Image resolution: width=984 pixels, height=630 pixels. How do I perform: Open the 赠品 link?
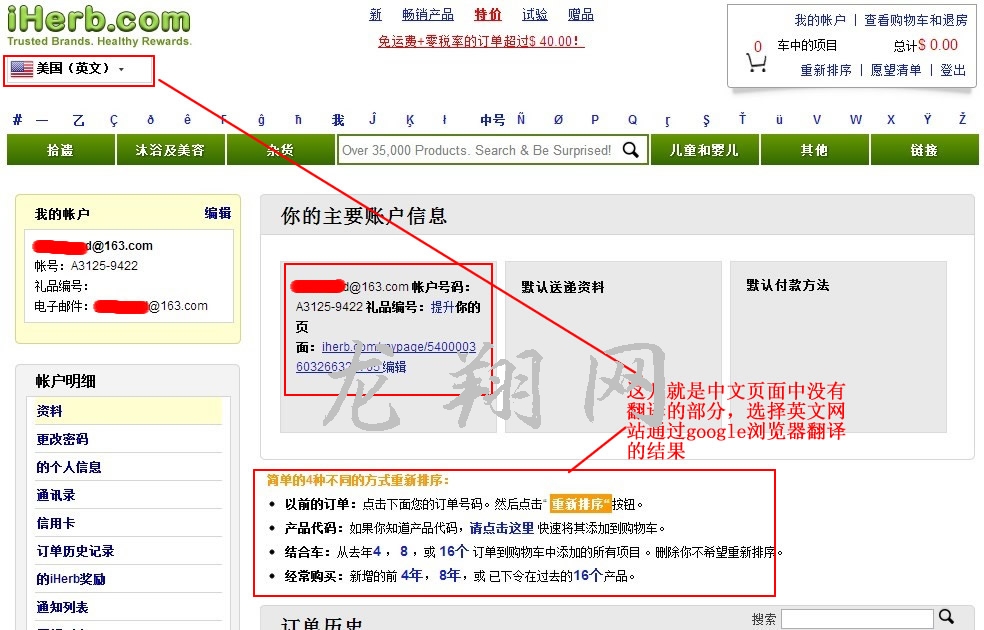tap(580, 14)
